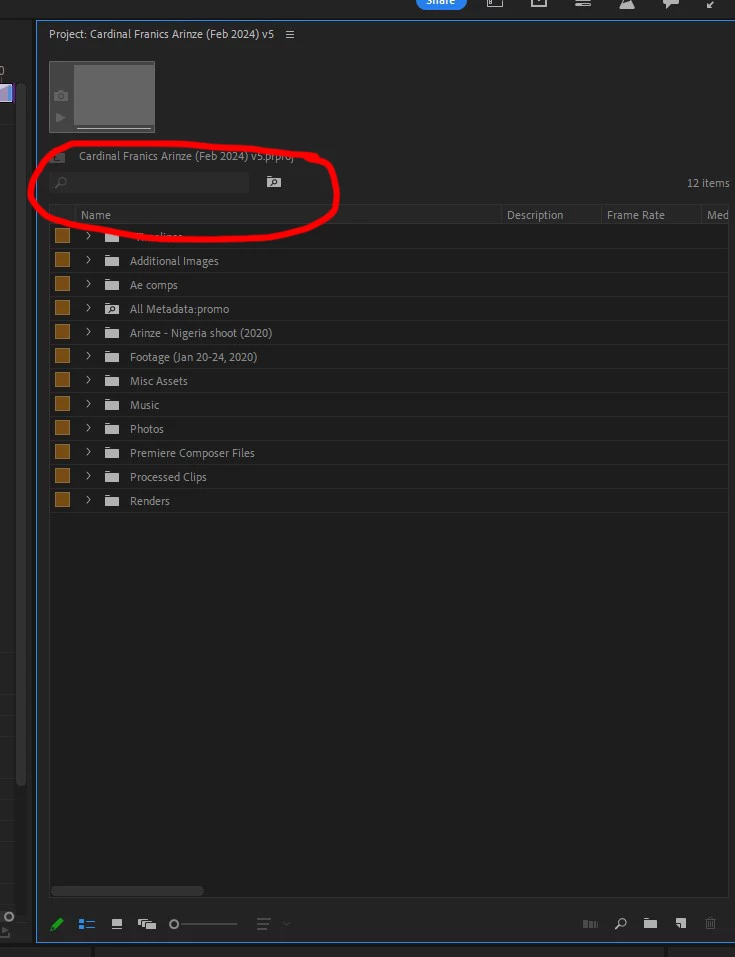Click the folder icon of Renders

pyautogui.click(x=112, y=500)
